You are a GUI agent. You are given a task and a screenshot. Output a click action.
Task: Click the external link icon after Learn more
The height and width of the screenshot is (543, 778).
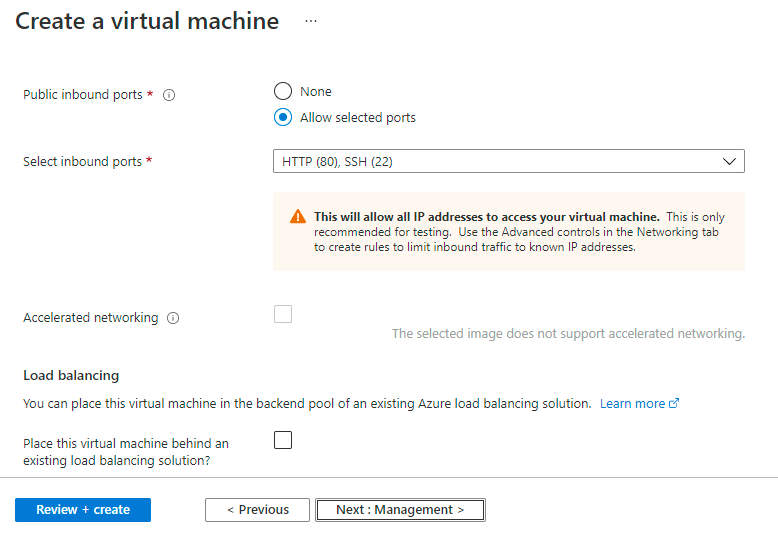tap(674, 404)
